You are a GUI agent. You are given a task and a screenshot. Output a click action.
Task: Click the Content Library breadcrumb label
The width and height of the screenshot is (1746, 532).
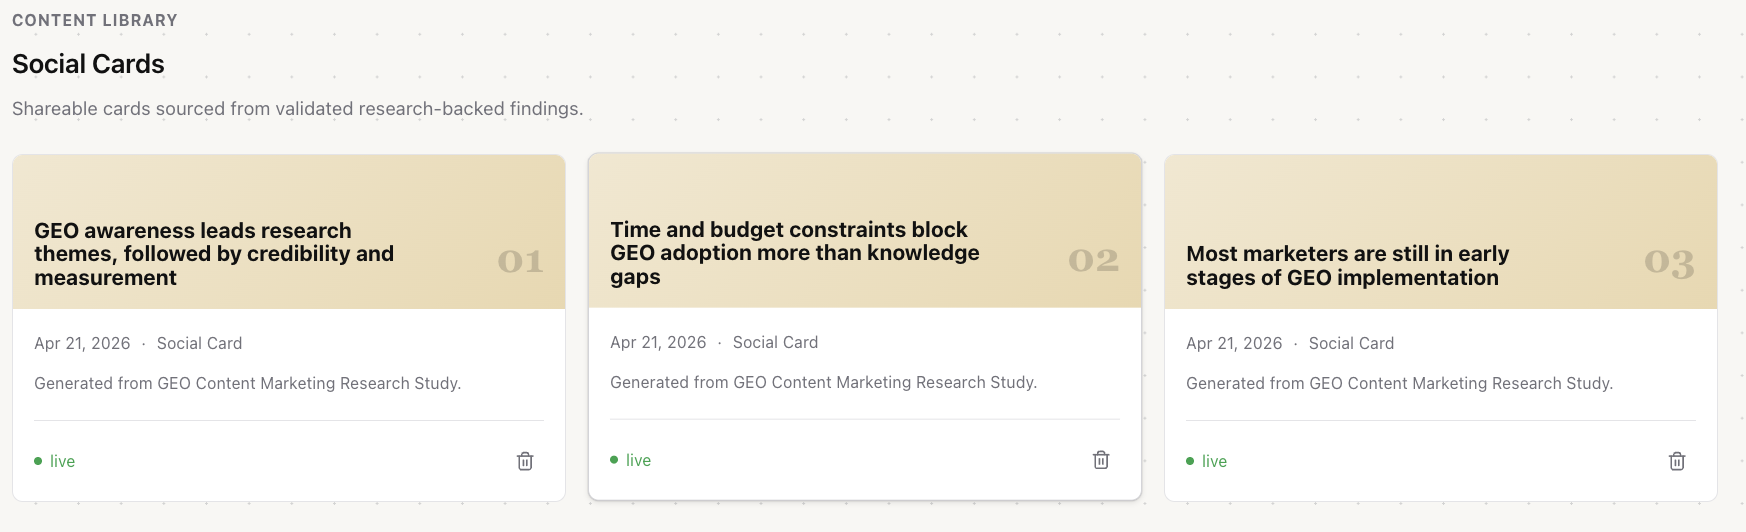(95, 20)
